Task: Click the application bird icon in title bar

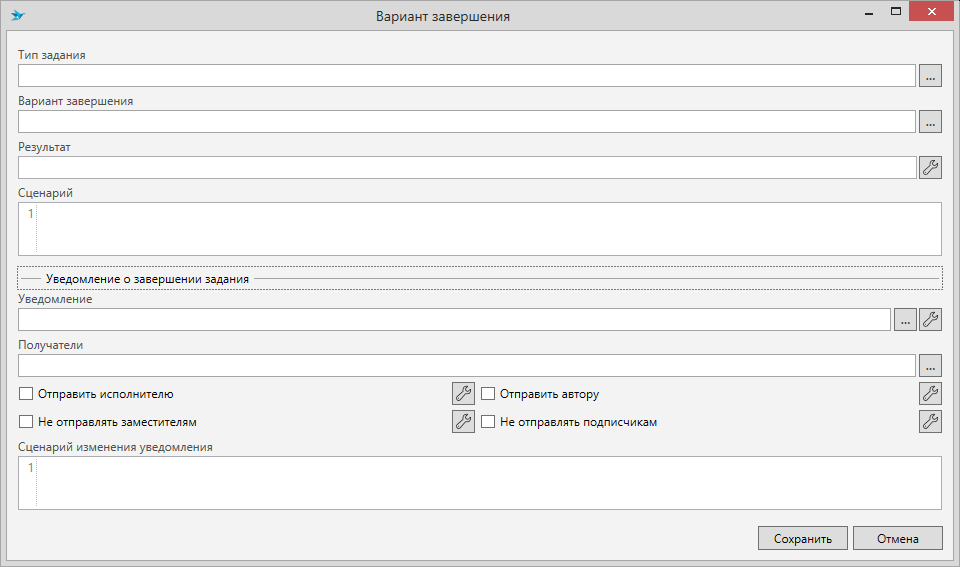Action: (17, 16)
